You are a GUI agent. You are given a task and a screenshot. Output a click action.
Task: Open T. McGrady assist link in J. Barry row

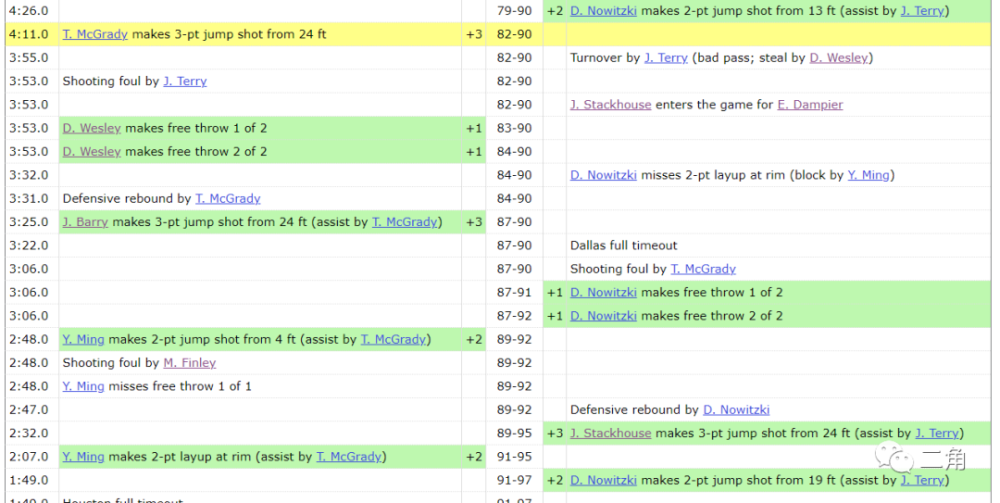tap(405, 222)
